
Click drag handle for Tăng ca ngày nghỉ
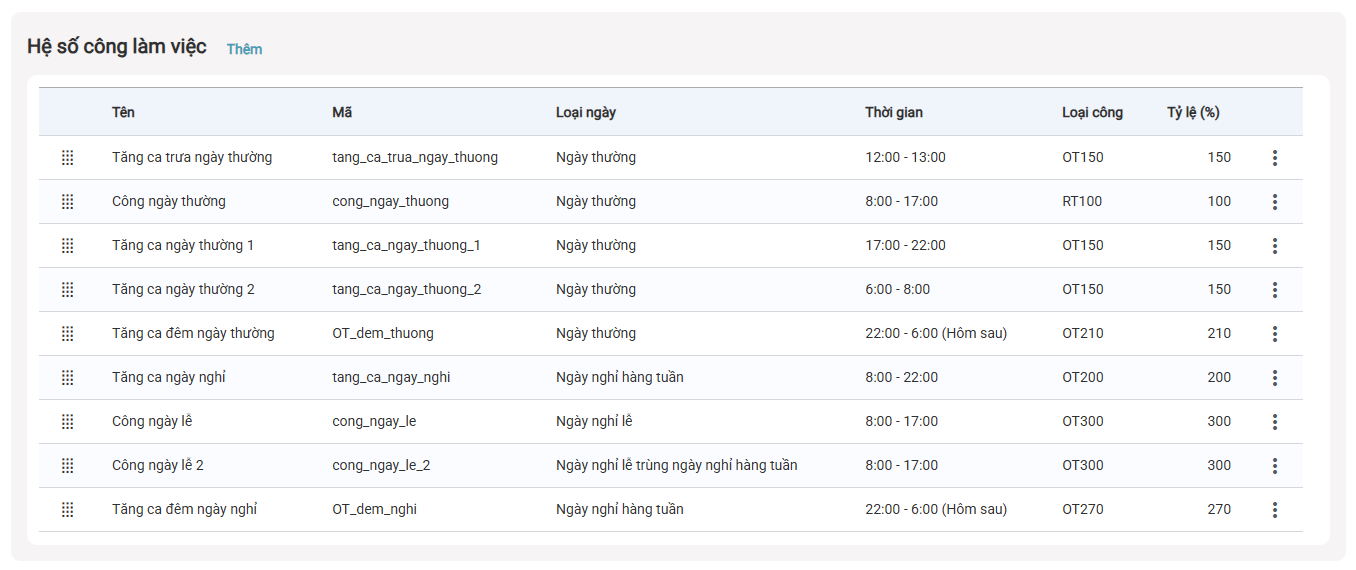68,377
